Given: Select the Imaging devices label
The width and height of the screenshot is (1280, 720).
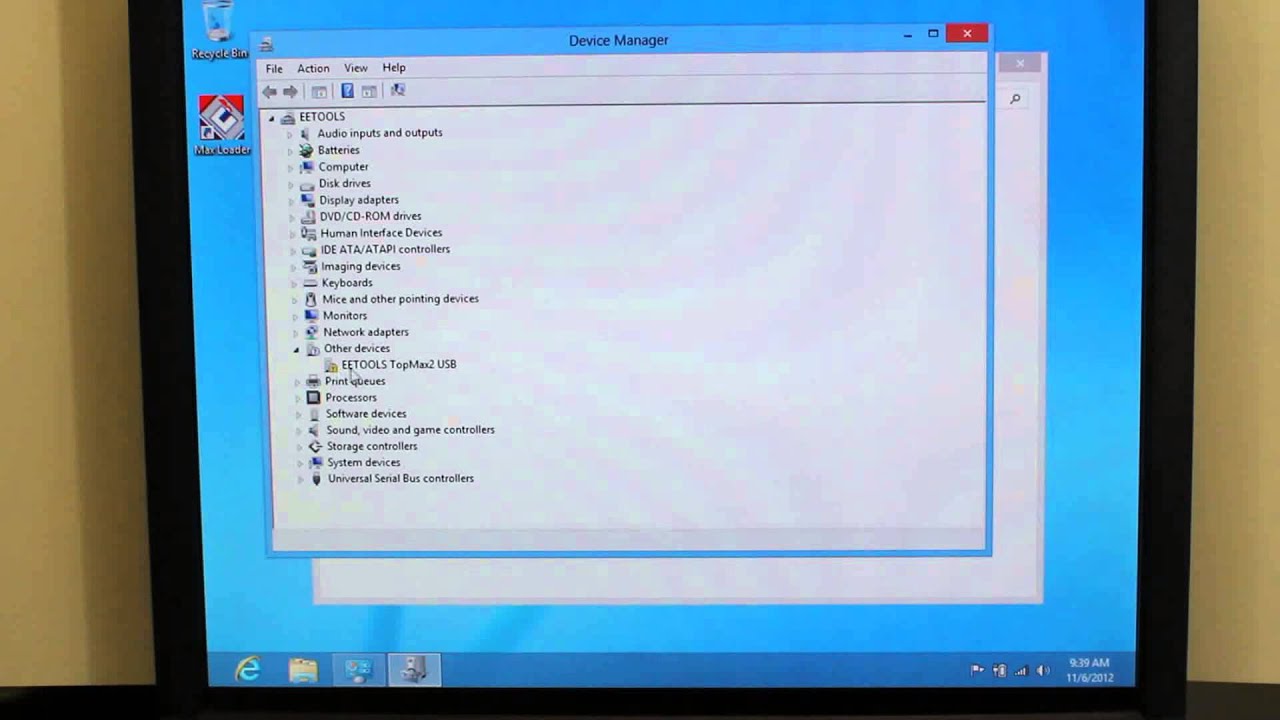Looking at the screenshot, I should (361, 266).
